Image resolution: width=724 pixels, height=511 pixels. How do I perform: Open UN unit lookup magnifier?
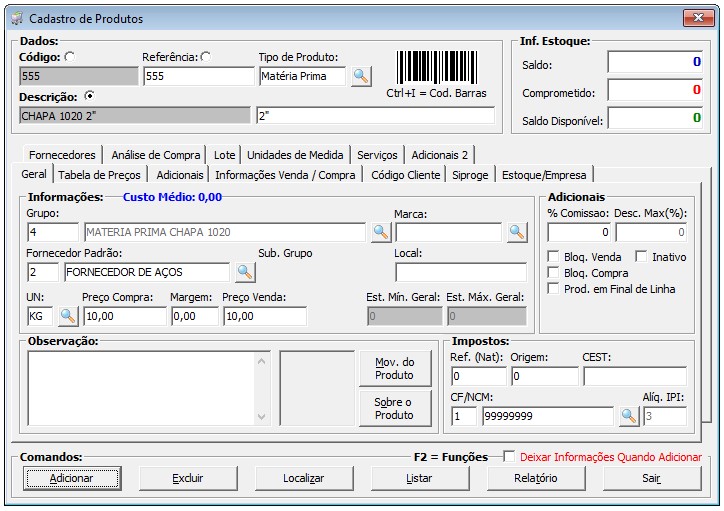point(68,316)
